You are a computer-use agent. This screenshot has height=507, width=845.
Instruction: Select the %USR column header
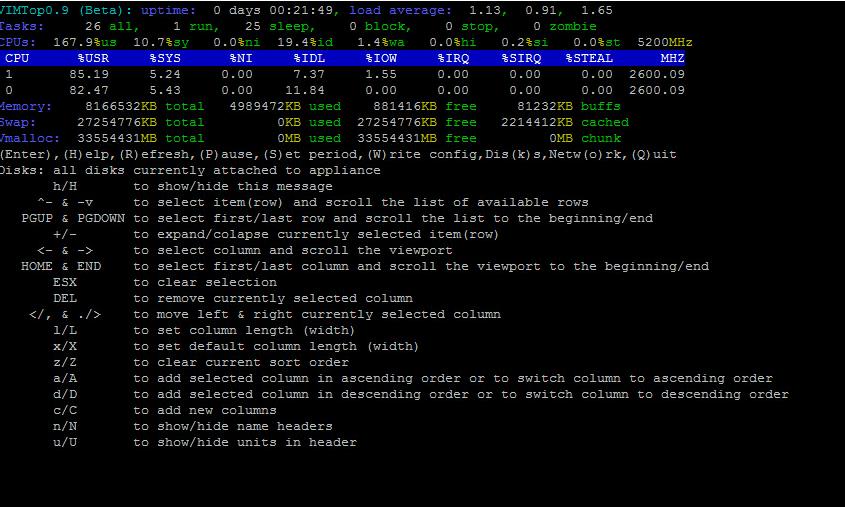[x=93, y=58]
